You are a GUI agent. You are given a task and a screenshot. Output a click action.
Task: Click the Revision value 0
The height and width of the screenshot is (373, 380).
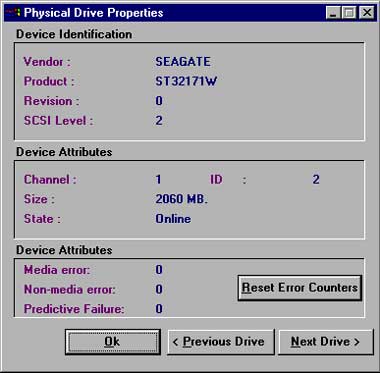click(159, 101)
